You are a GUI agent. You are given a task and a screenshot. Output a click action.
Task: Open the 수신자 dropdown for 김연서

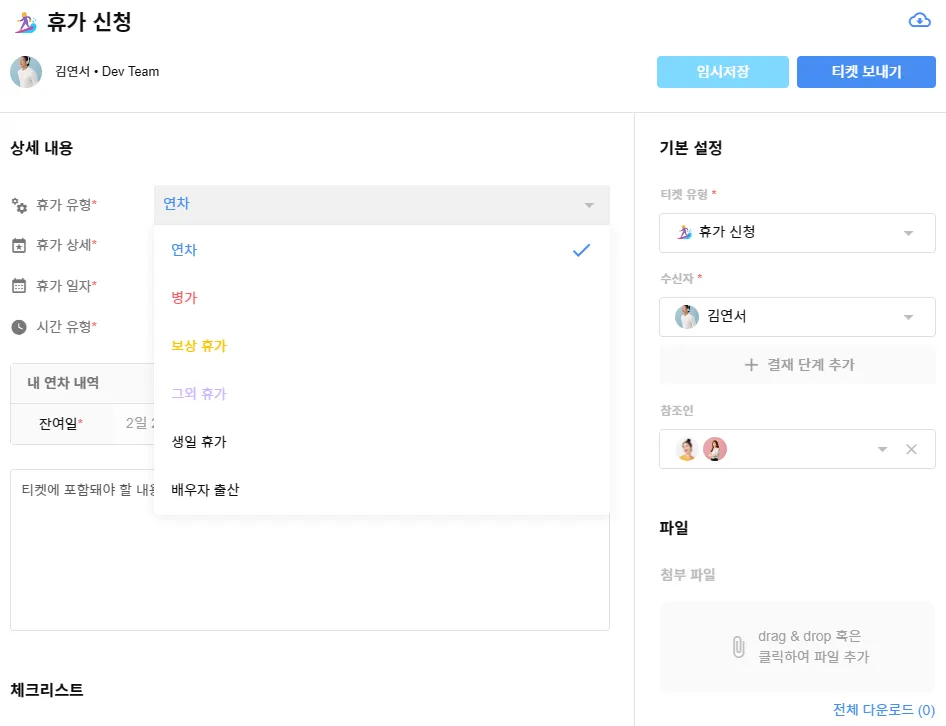797,317
